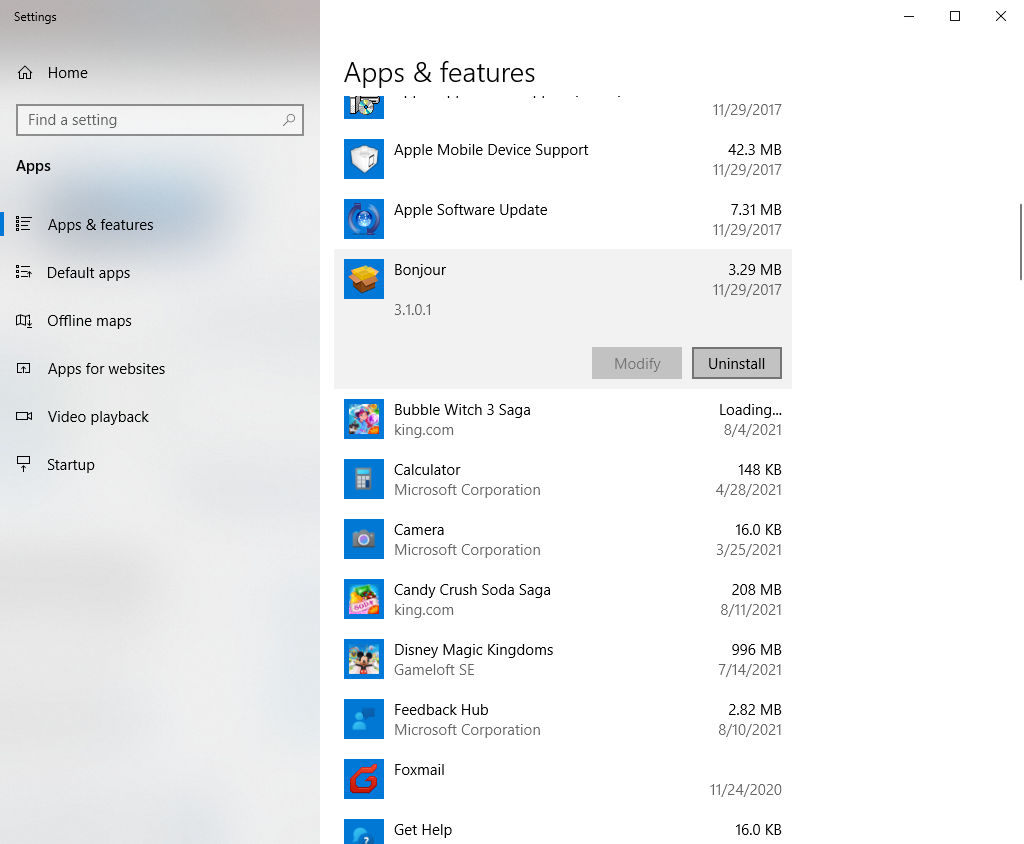This screenshot has height=844, width=1024.
Task: Click the 208 MB size value
Action: pos(756,589)
